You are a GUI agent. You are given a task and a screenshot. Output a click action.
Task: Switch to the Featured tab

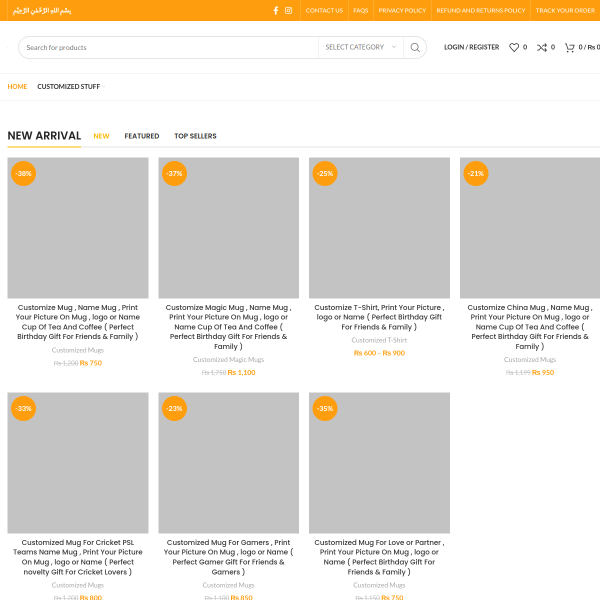coord(142,136)
